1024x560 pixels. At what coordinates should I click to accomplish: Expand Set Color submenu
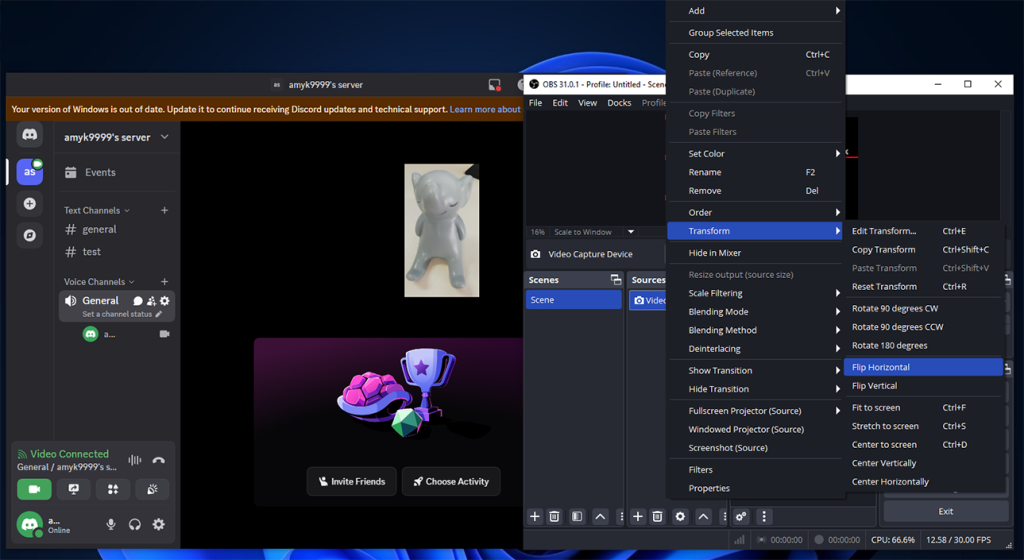tap(755, 153)
